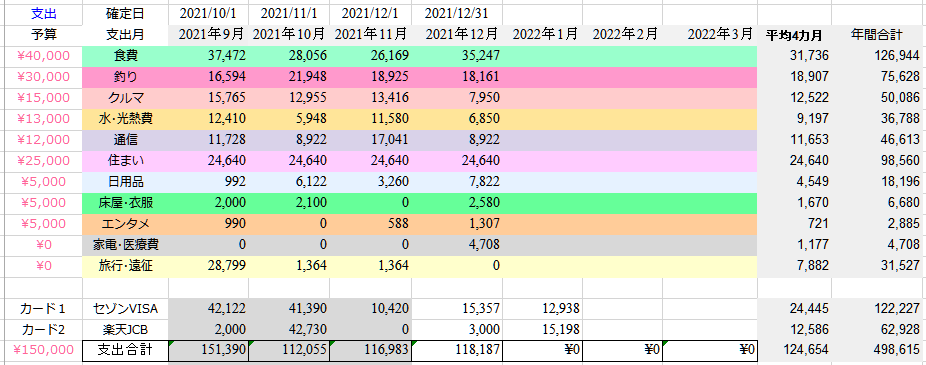This screenshot has width=926, height=365.
Task: Select the ¥40,000 budget cell
Action: click(43, 56)
